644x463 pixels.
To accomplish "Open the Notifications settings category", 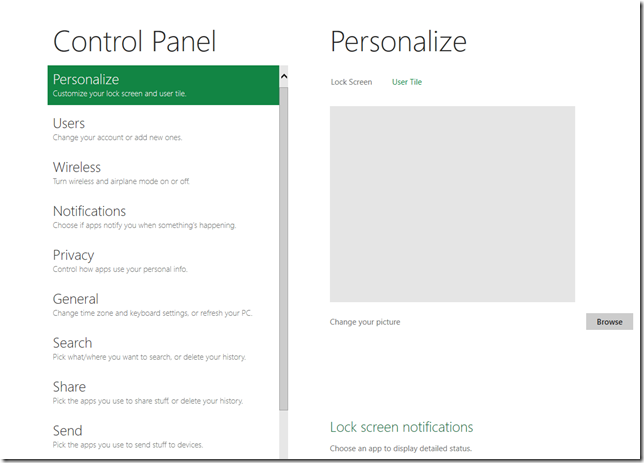I will click(163, 217).
